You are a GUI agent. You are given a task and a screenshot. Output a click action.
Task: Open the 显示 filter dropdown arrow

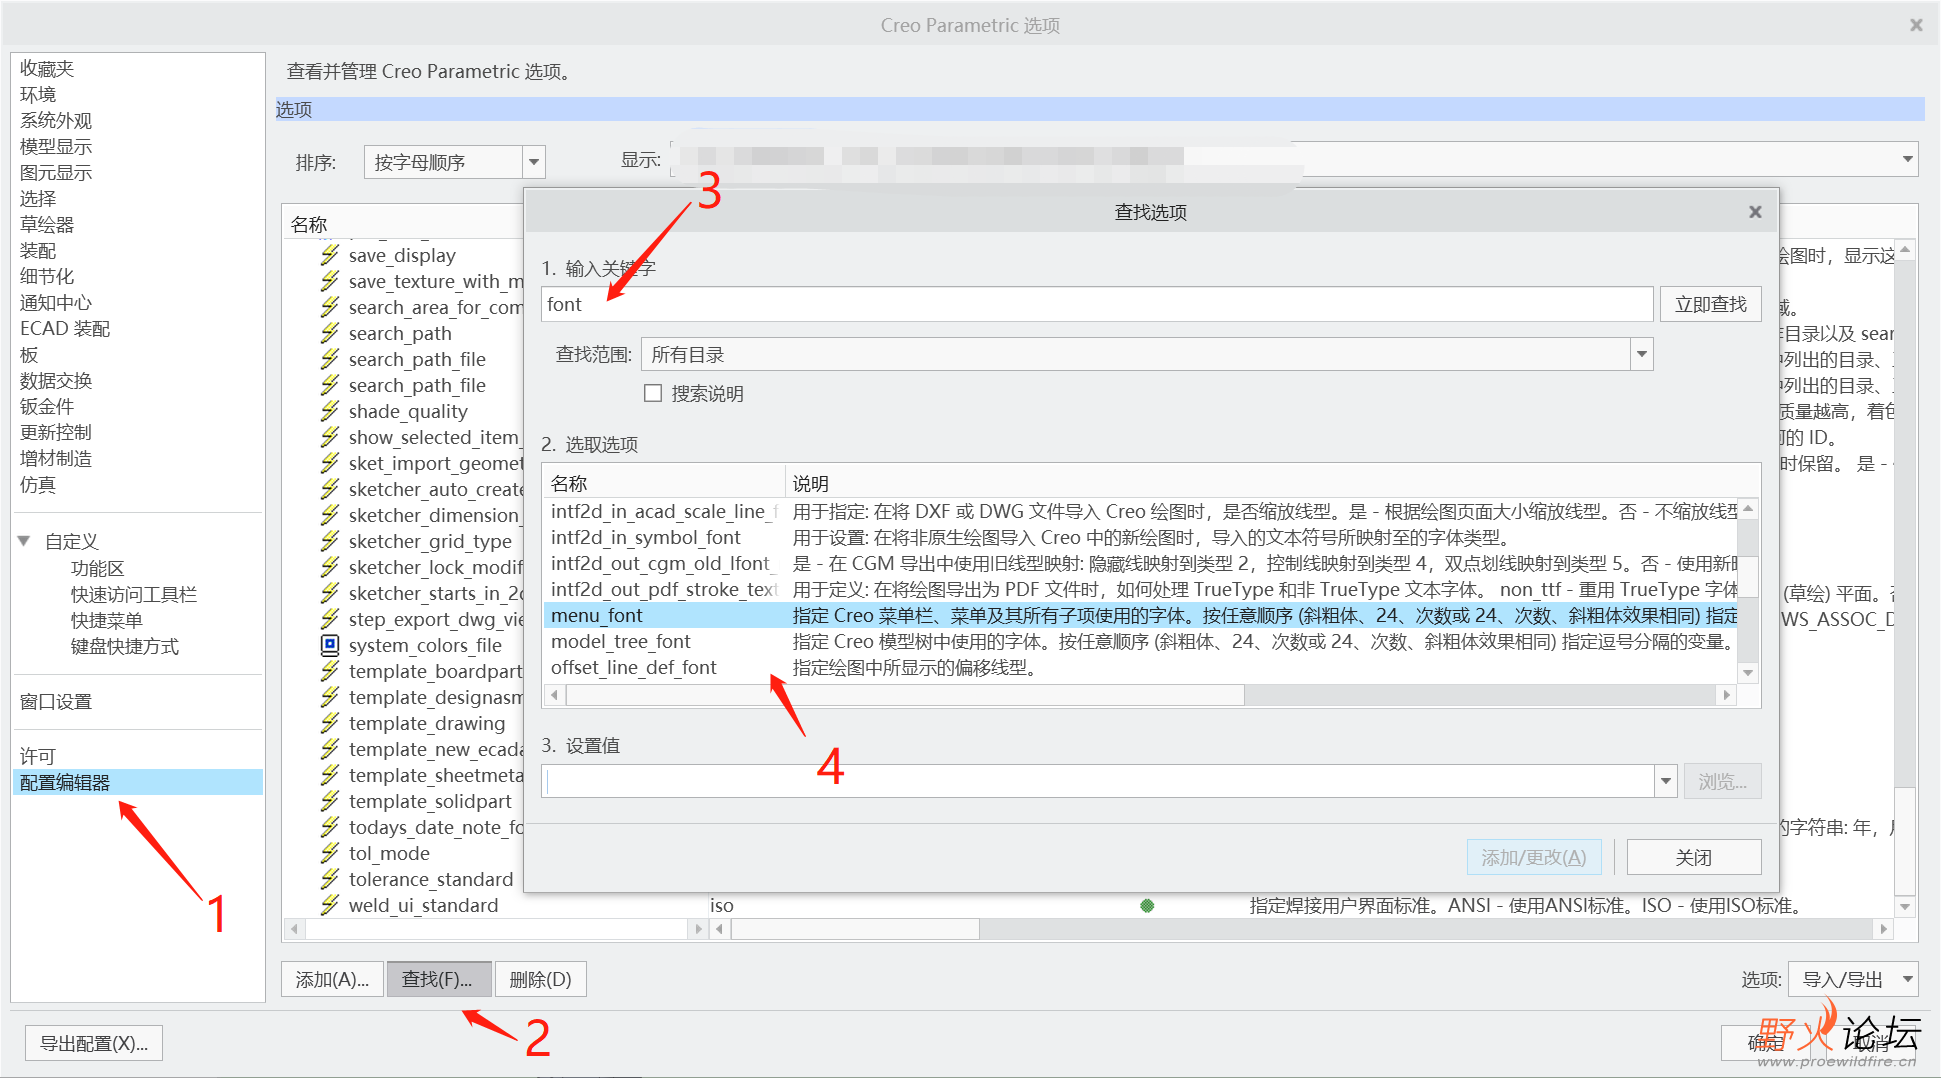point(1907,159)
